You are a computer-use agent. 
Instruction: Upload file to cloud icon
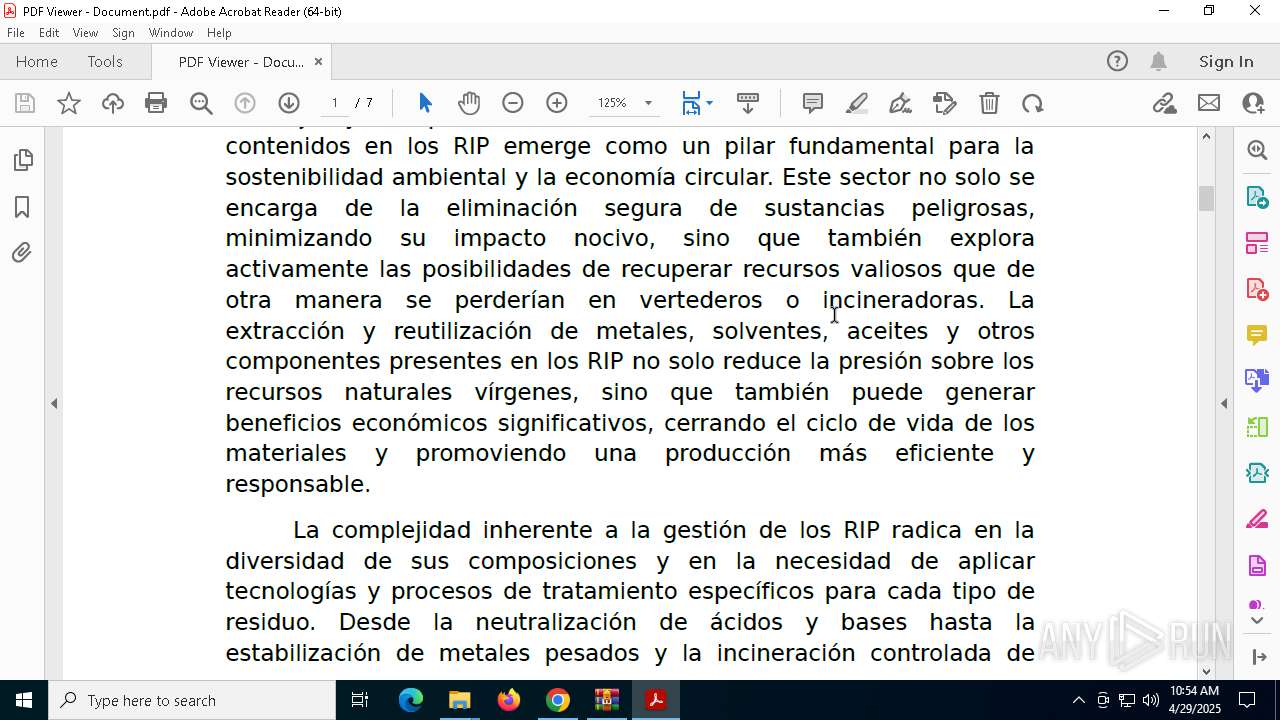coord(113,103)
